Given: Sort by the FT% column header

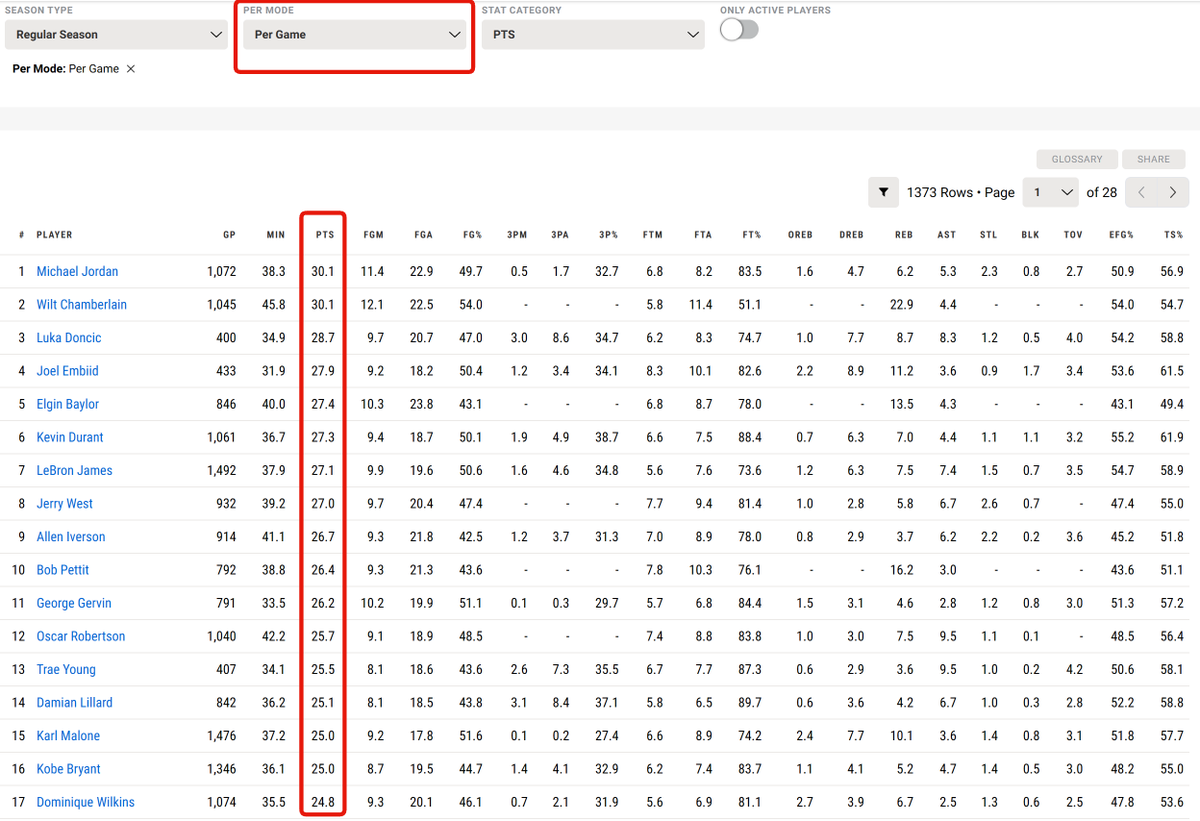Looking at the screenshot, I should point(751,235).
